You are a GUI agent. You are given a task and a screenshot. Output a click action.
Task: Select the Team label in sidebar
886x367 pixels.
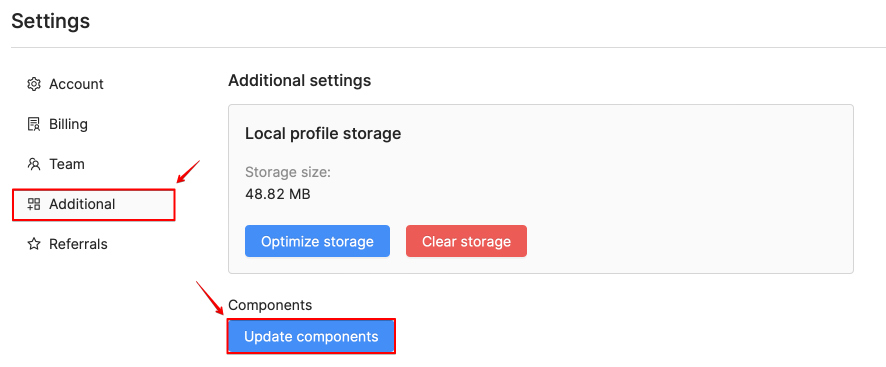pos(67,165)
